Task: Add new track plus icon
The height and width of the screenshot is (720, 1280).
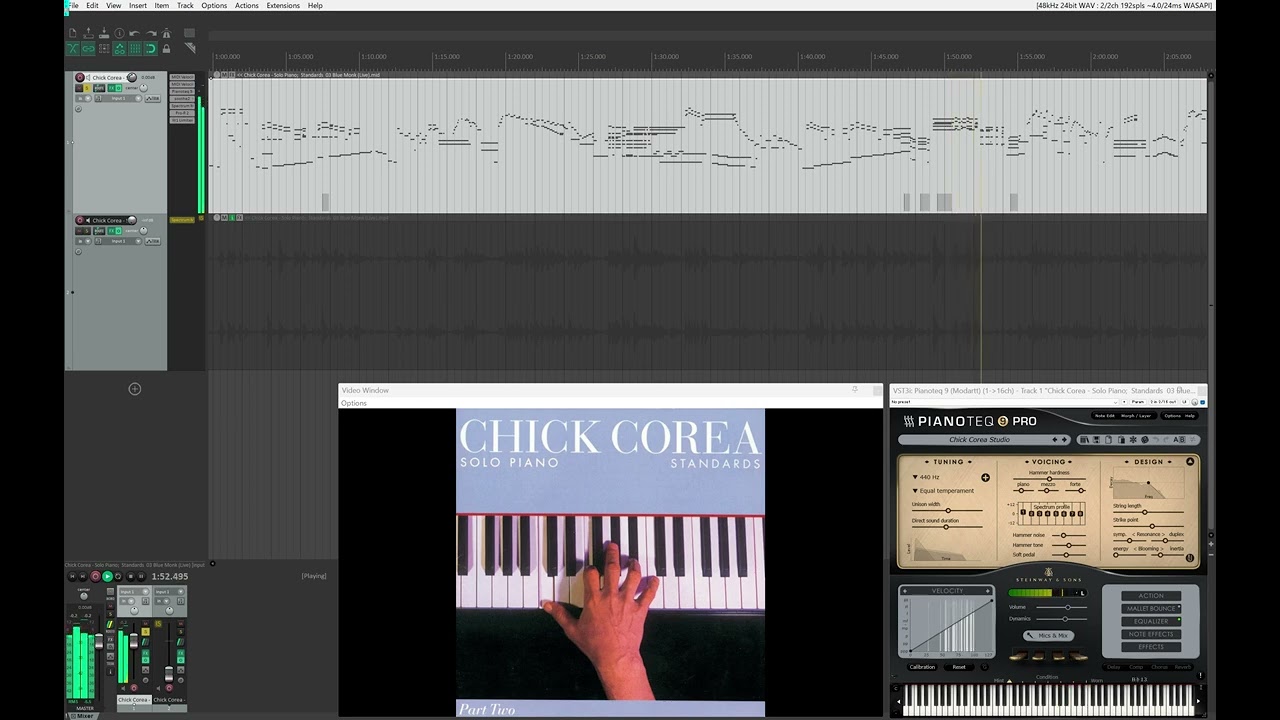Action: 135,389
